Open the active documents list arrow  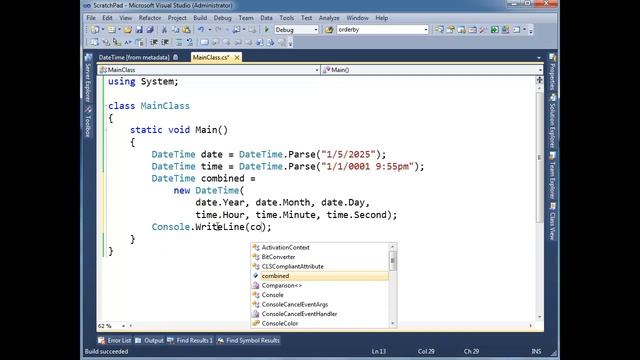click(539, 58)
